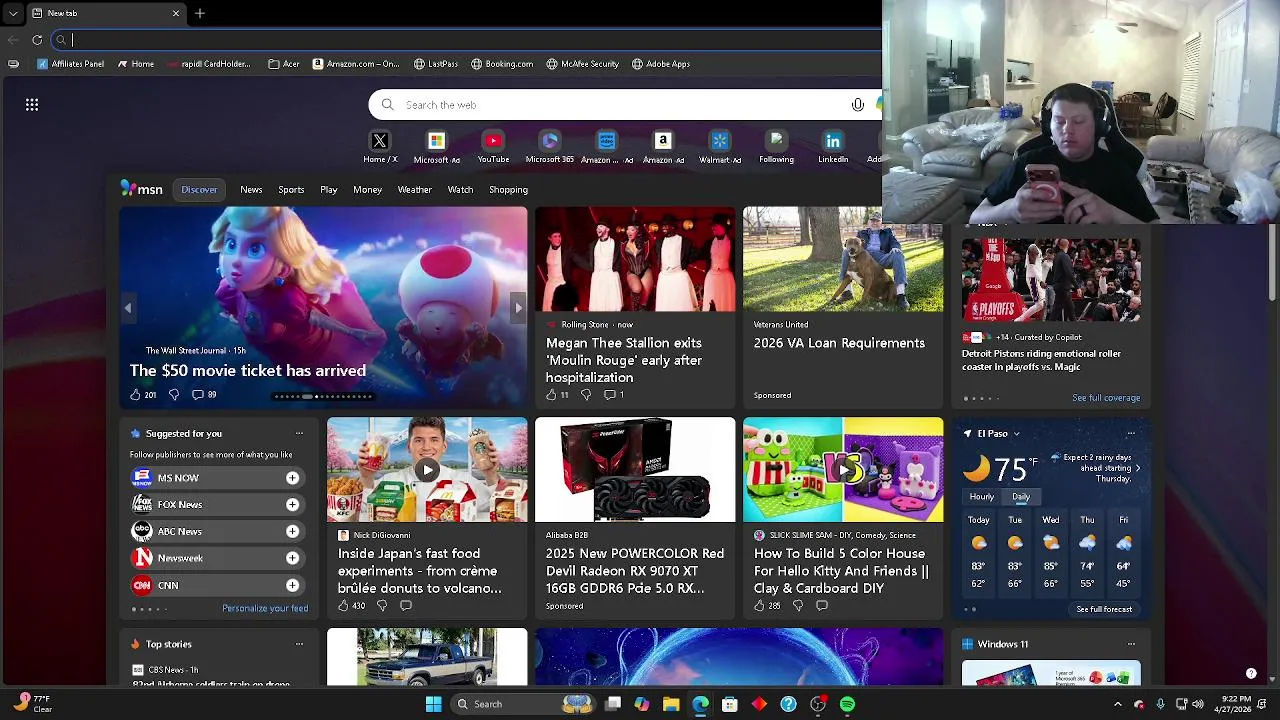Open the Money tab
This screenshot has height=720, width=1280.
367,189
